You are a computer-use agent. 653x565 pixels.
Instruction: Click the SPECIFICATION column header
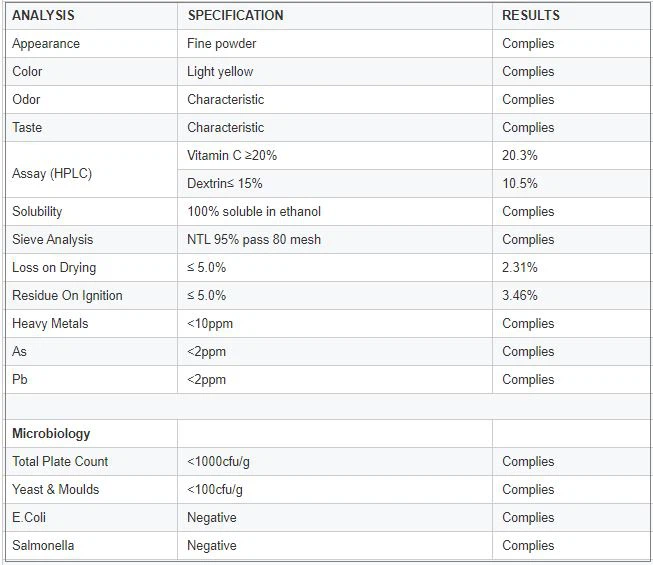[235, 16]
